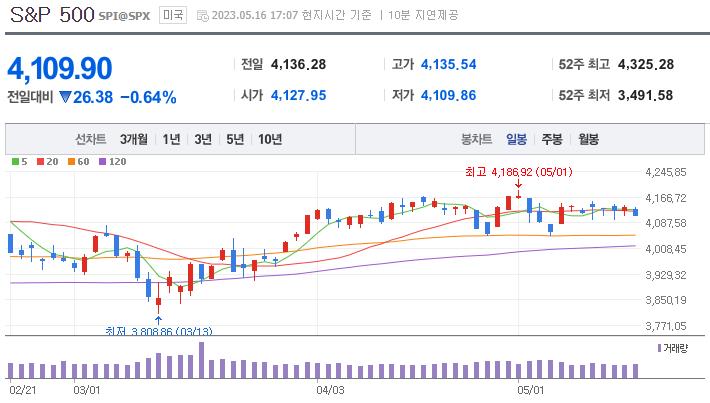Switch to 월봉 monthly candle chart

coord(588,139)
